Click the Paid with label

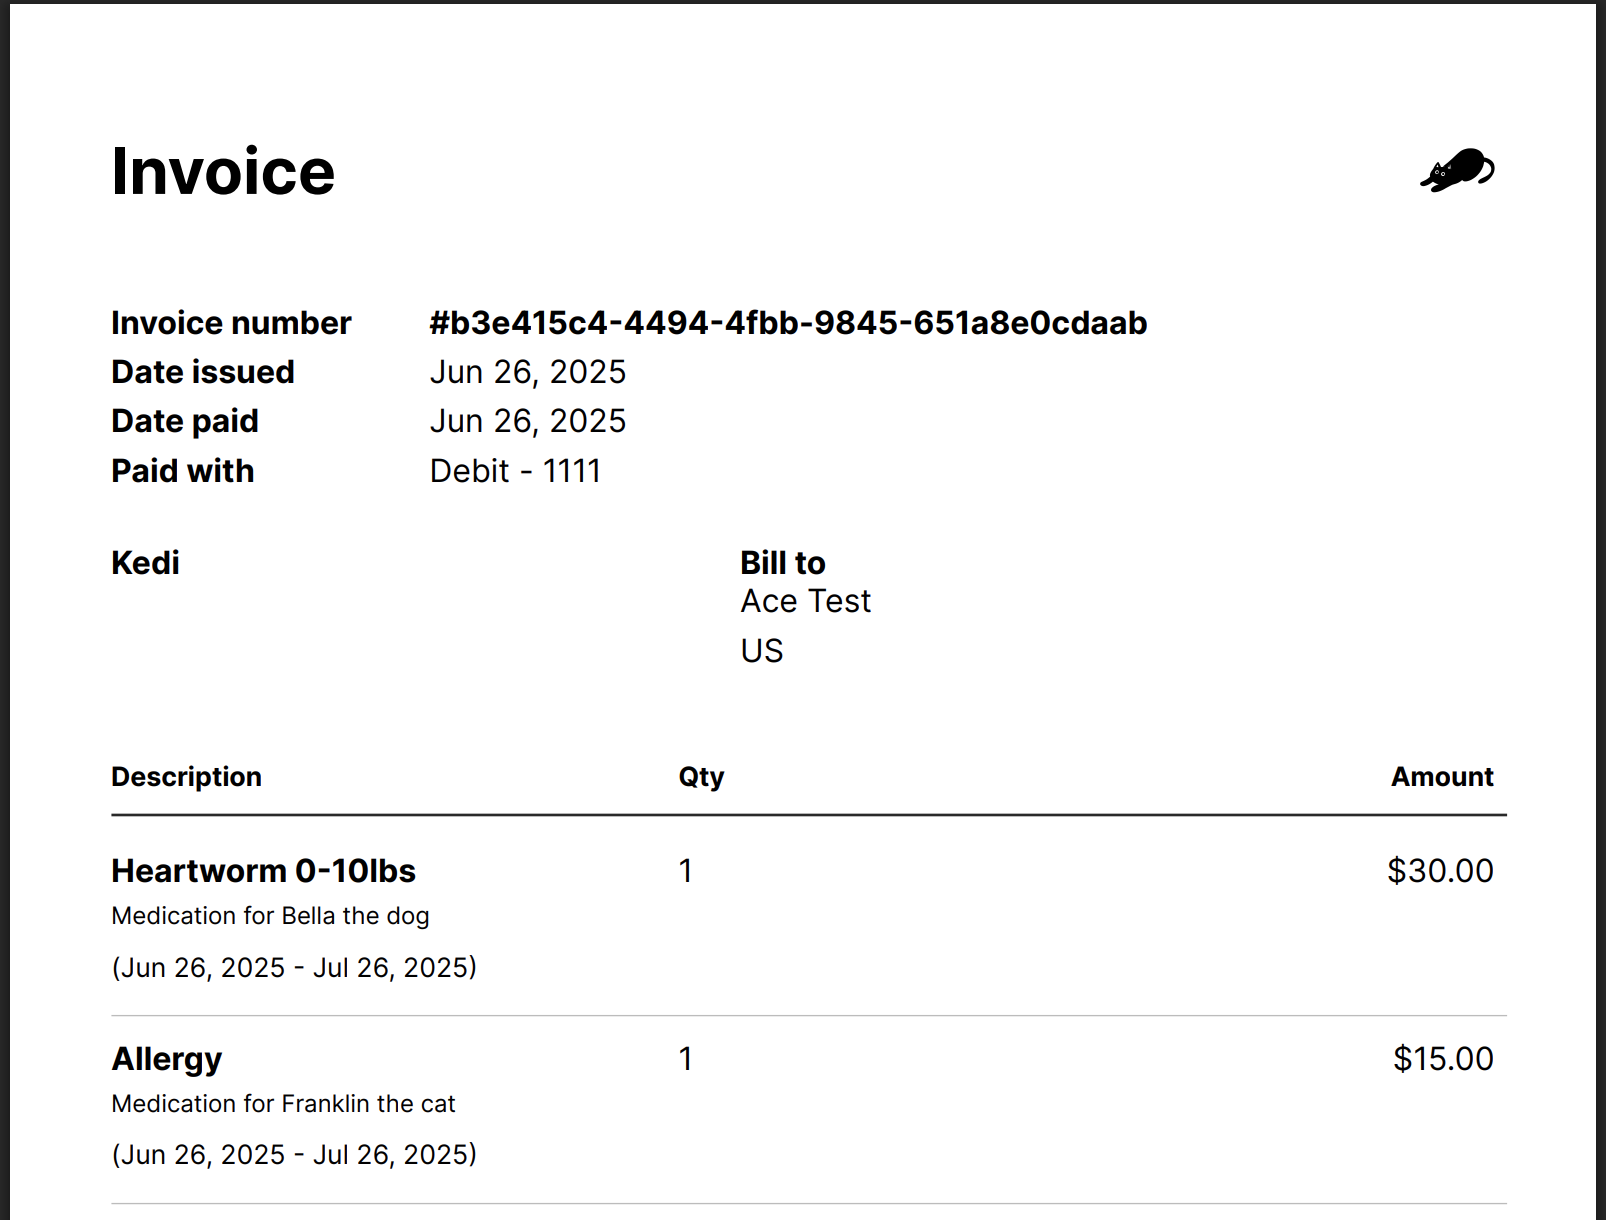tap(183, 471)
